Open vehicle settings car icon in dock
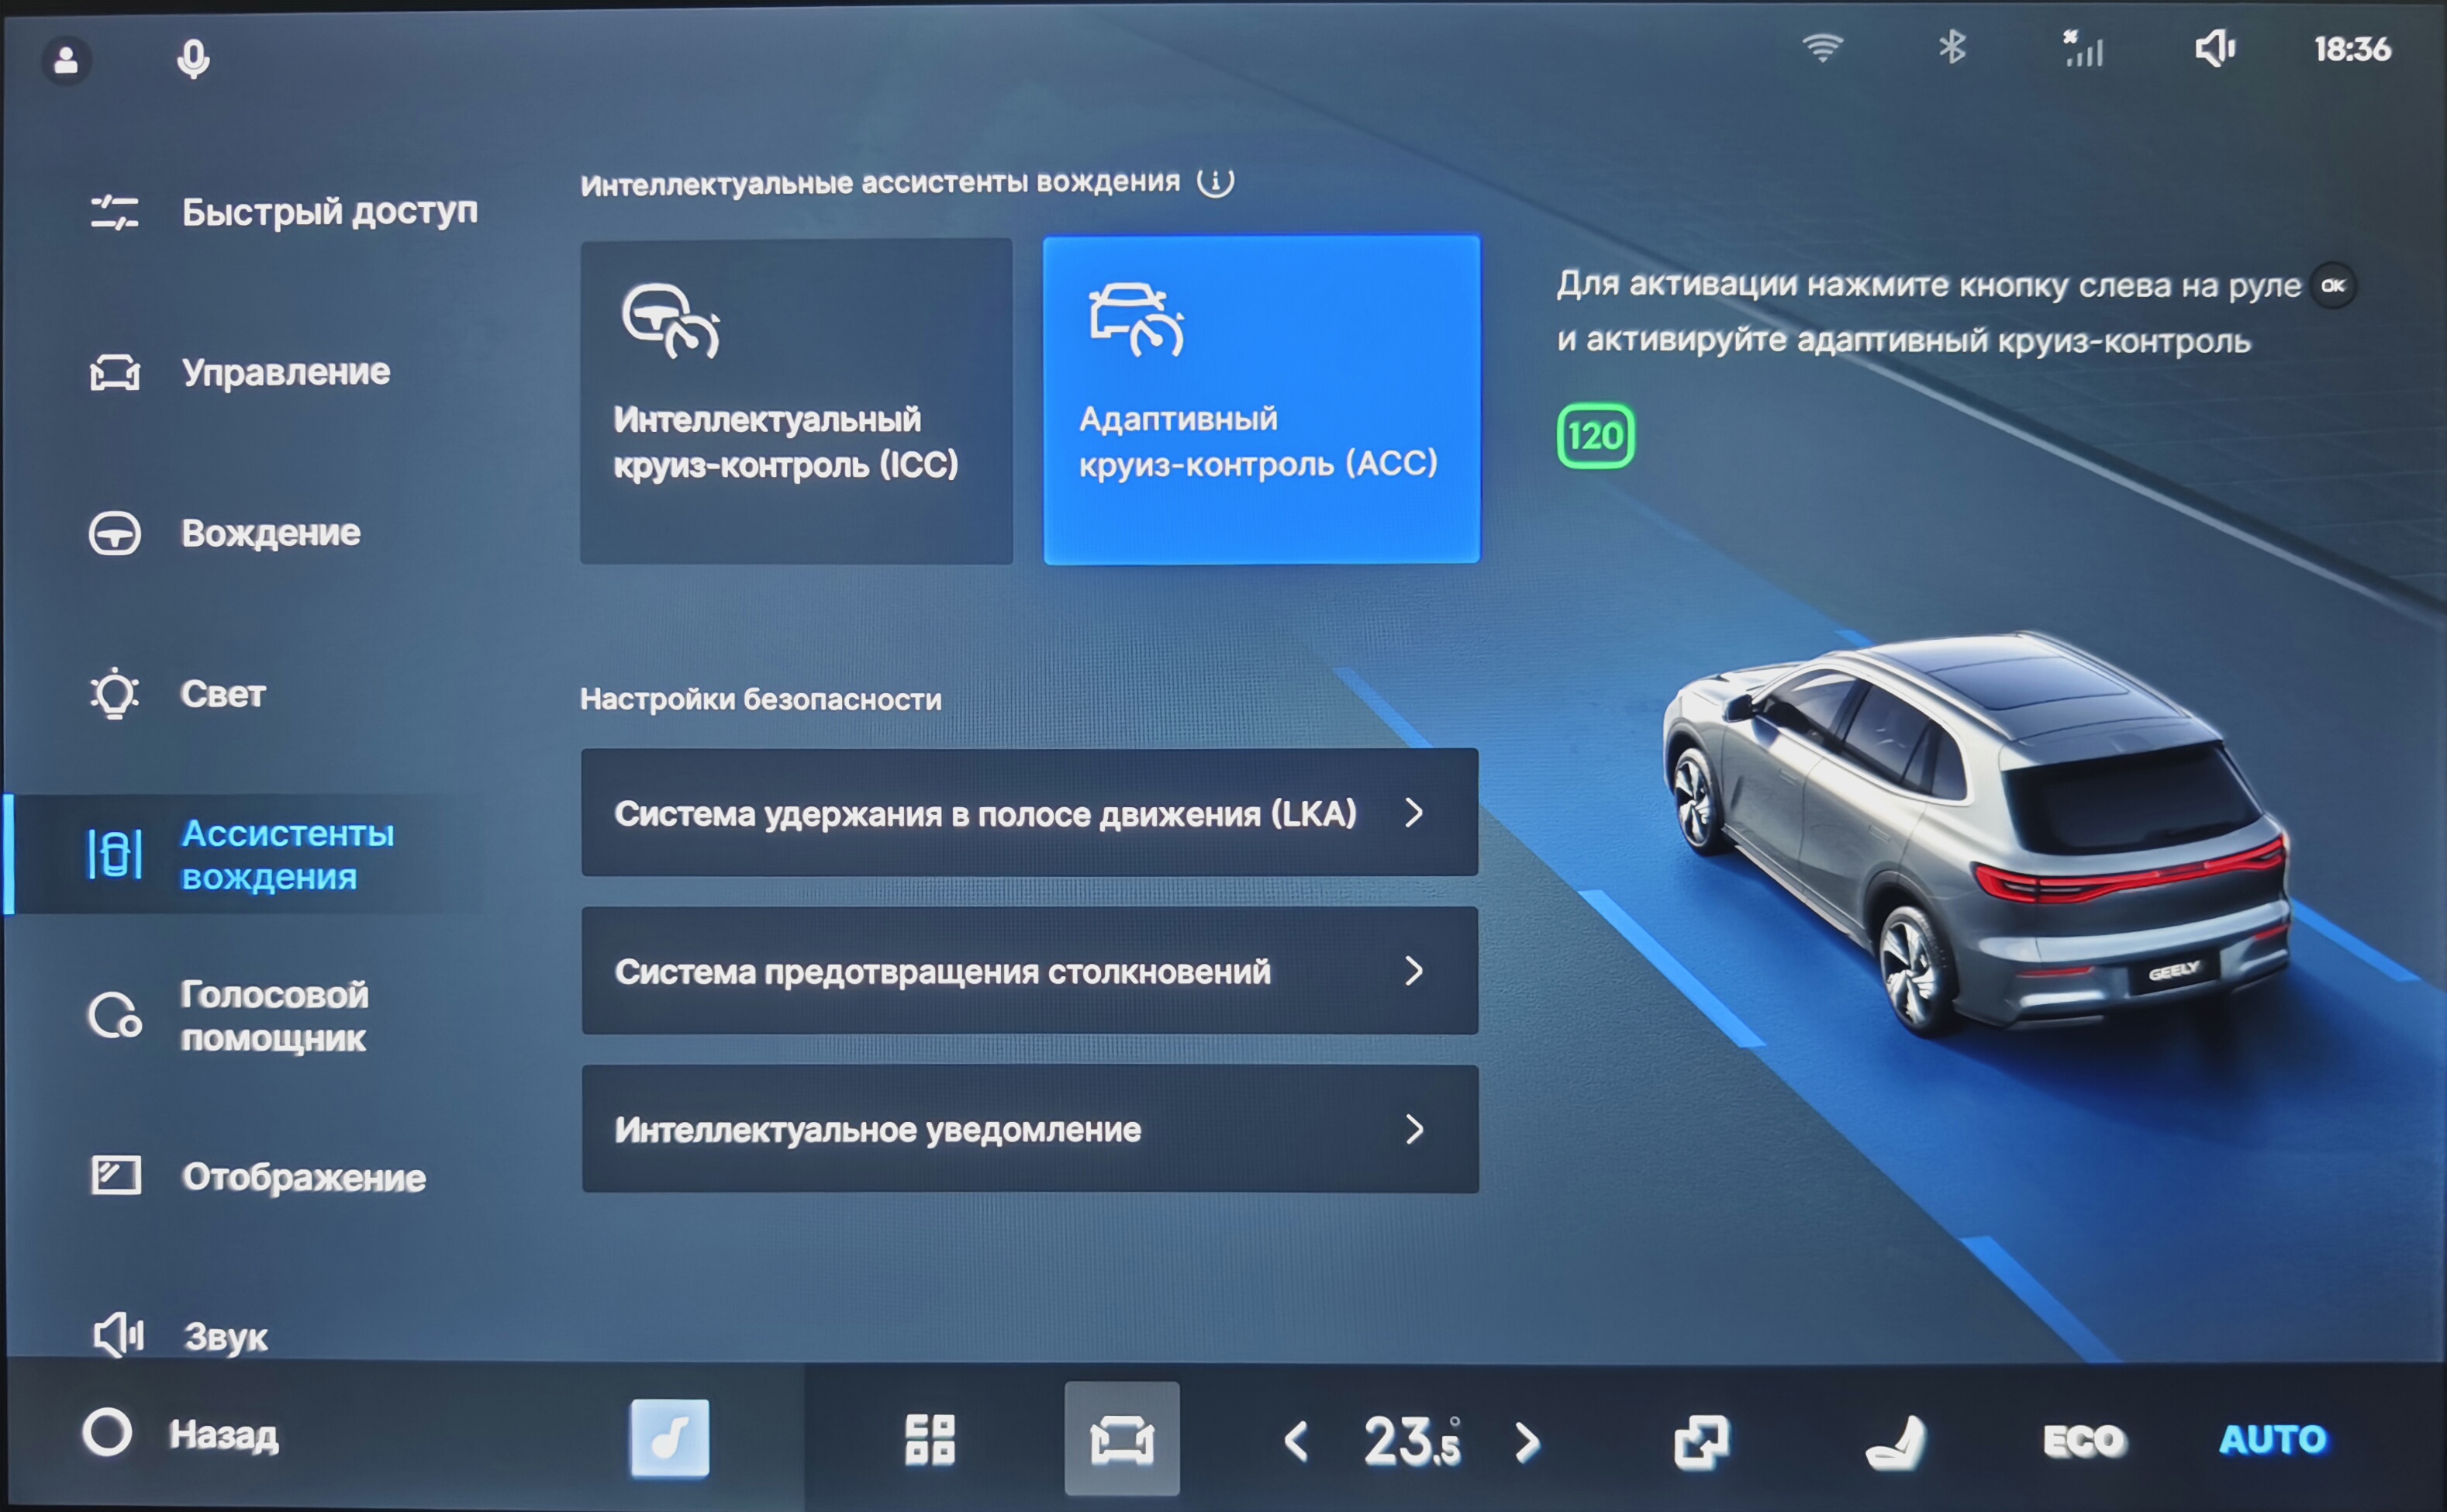 coord(1121,1439)
